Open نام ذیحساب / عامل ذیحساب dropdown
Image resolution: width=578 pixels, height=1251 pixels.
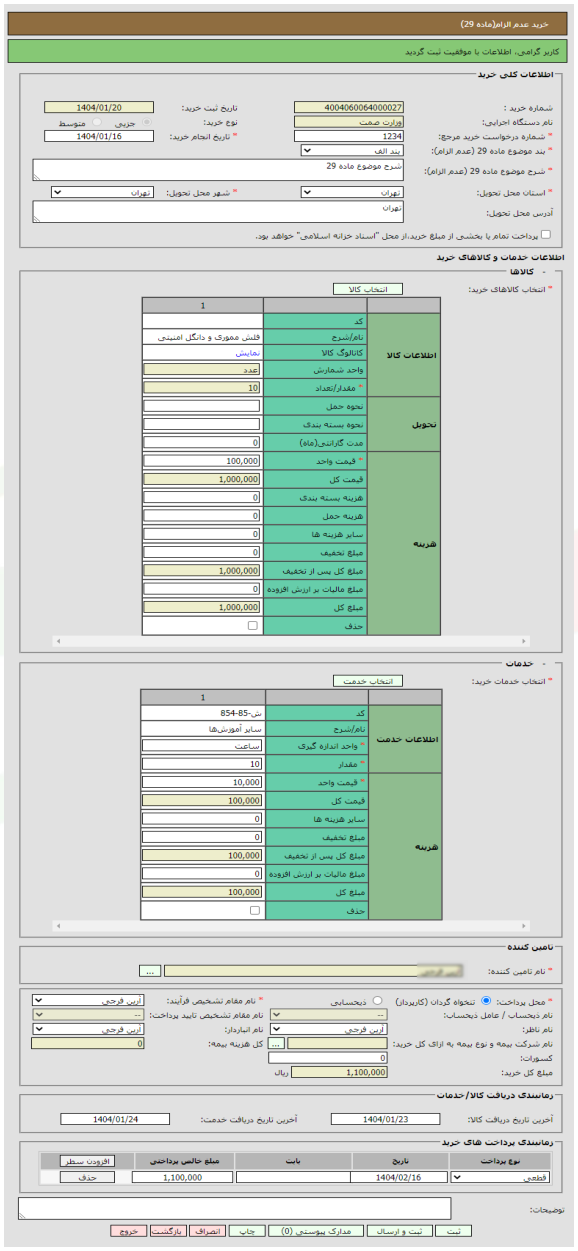click(329, 1014)
